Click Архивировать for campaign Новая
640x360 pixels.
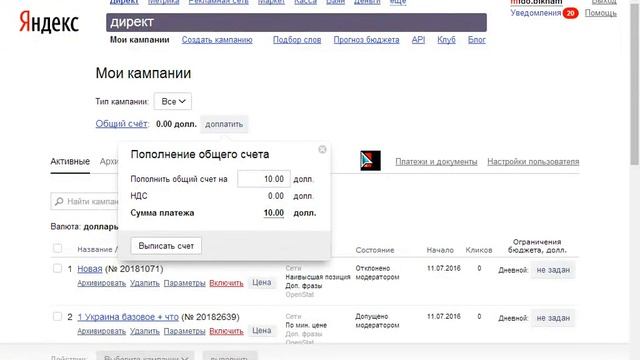(x=101, y=283)
